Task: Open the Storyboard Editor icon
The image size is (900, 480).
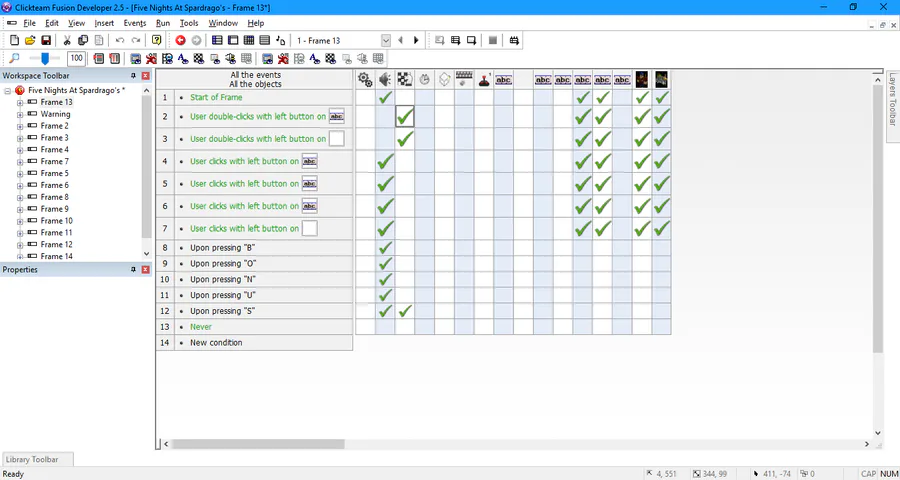Action: (x=217, y=40)
